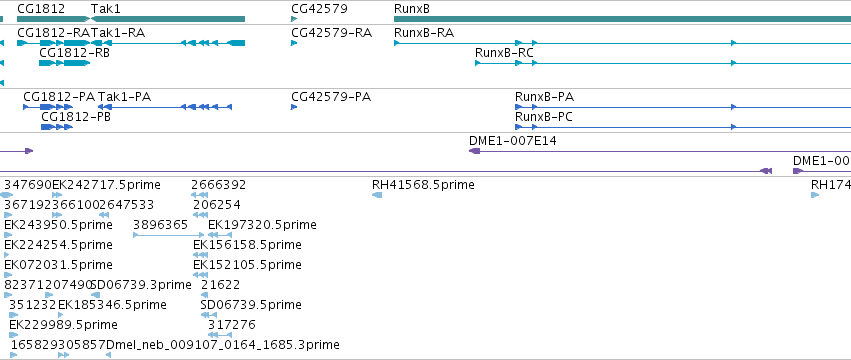Select the DME1-007E14 clone start arrow
Screen dimensions: 851x360
coord(474,151)
